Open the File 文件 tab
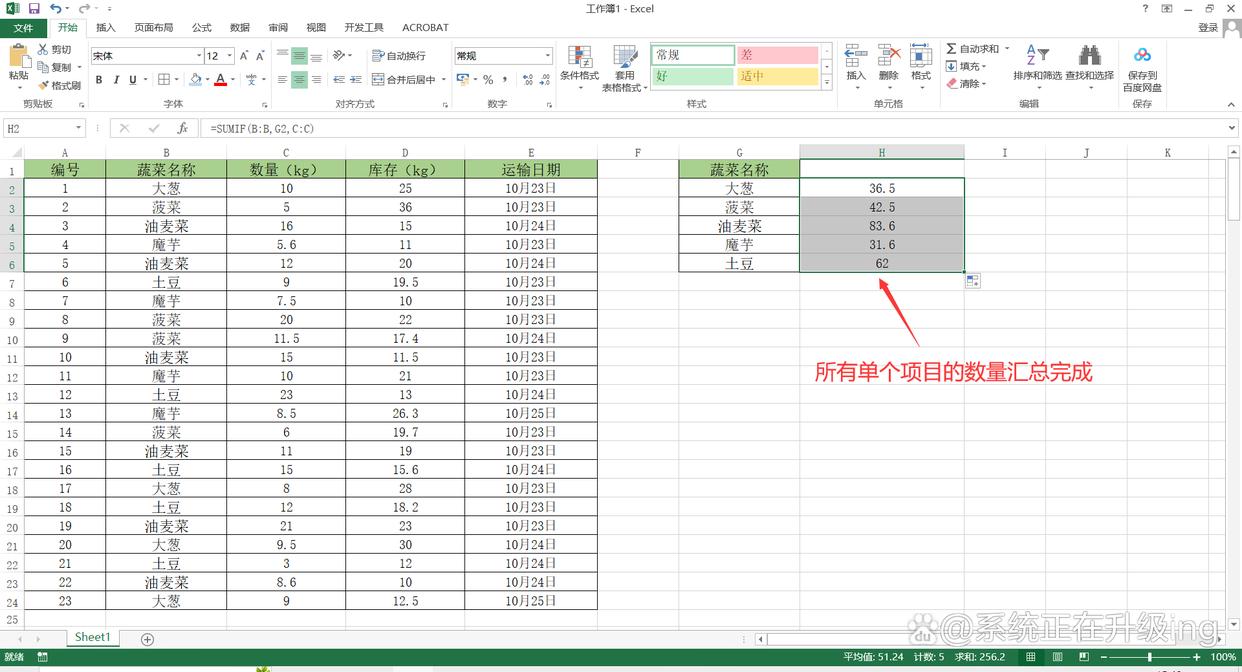The width and height of the screenshot is (1242, 672). tap(23, 28)
